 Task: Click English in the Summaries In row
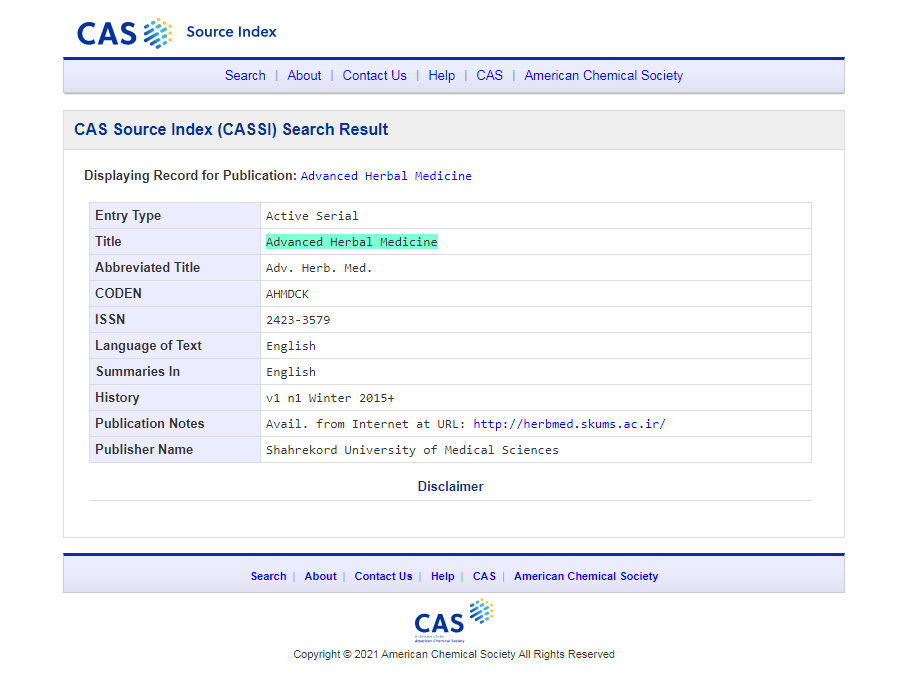coord(291,372)
